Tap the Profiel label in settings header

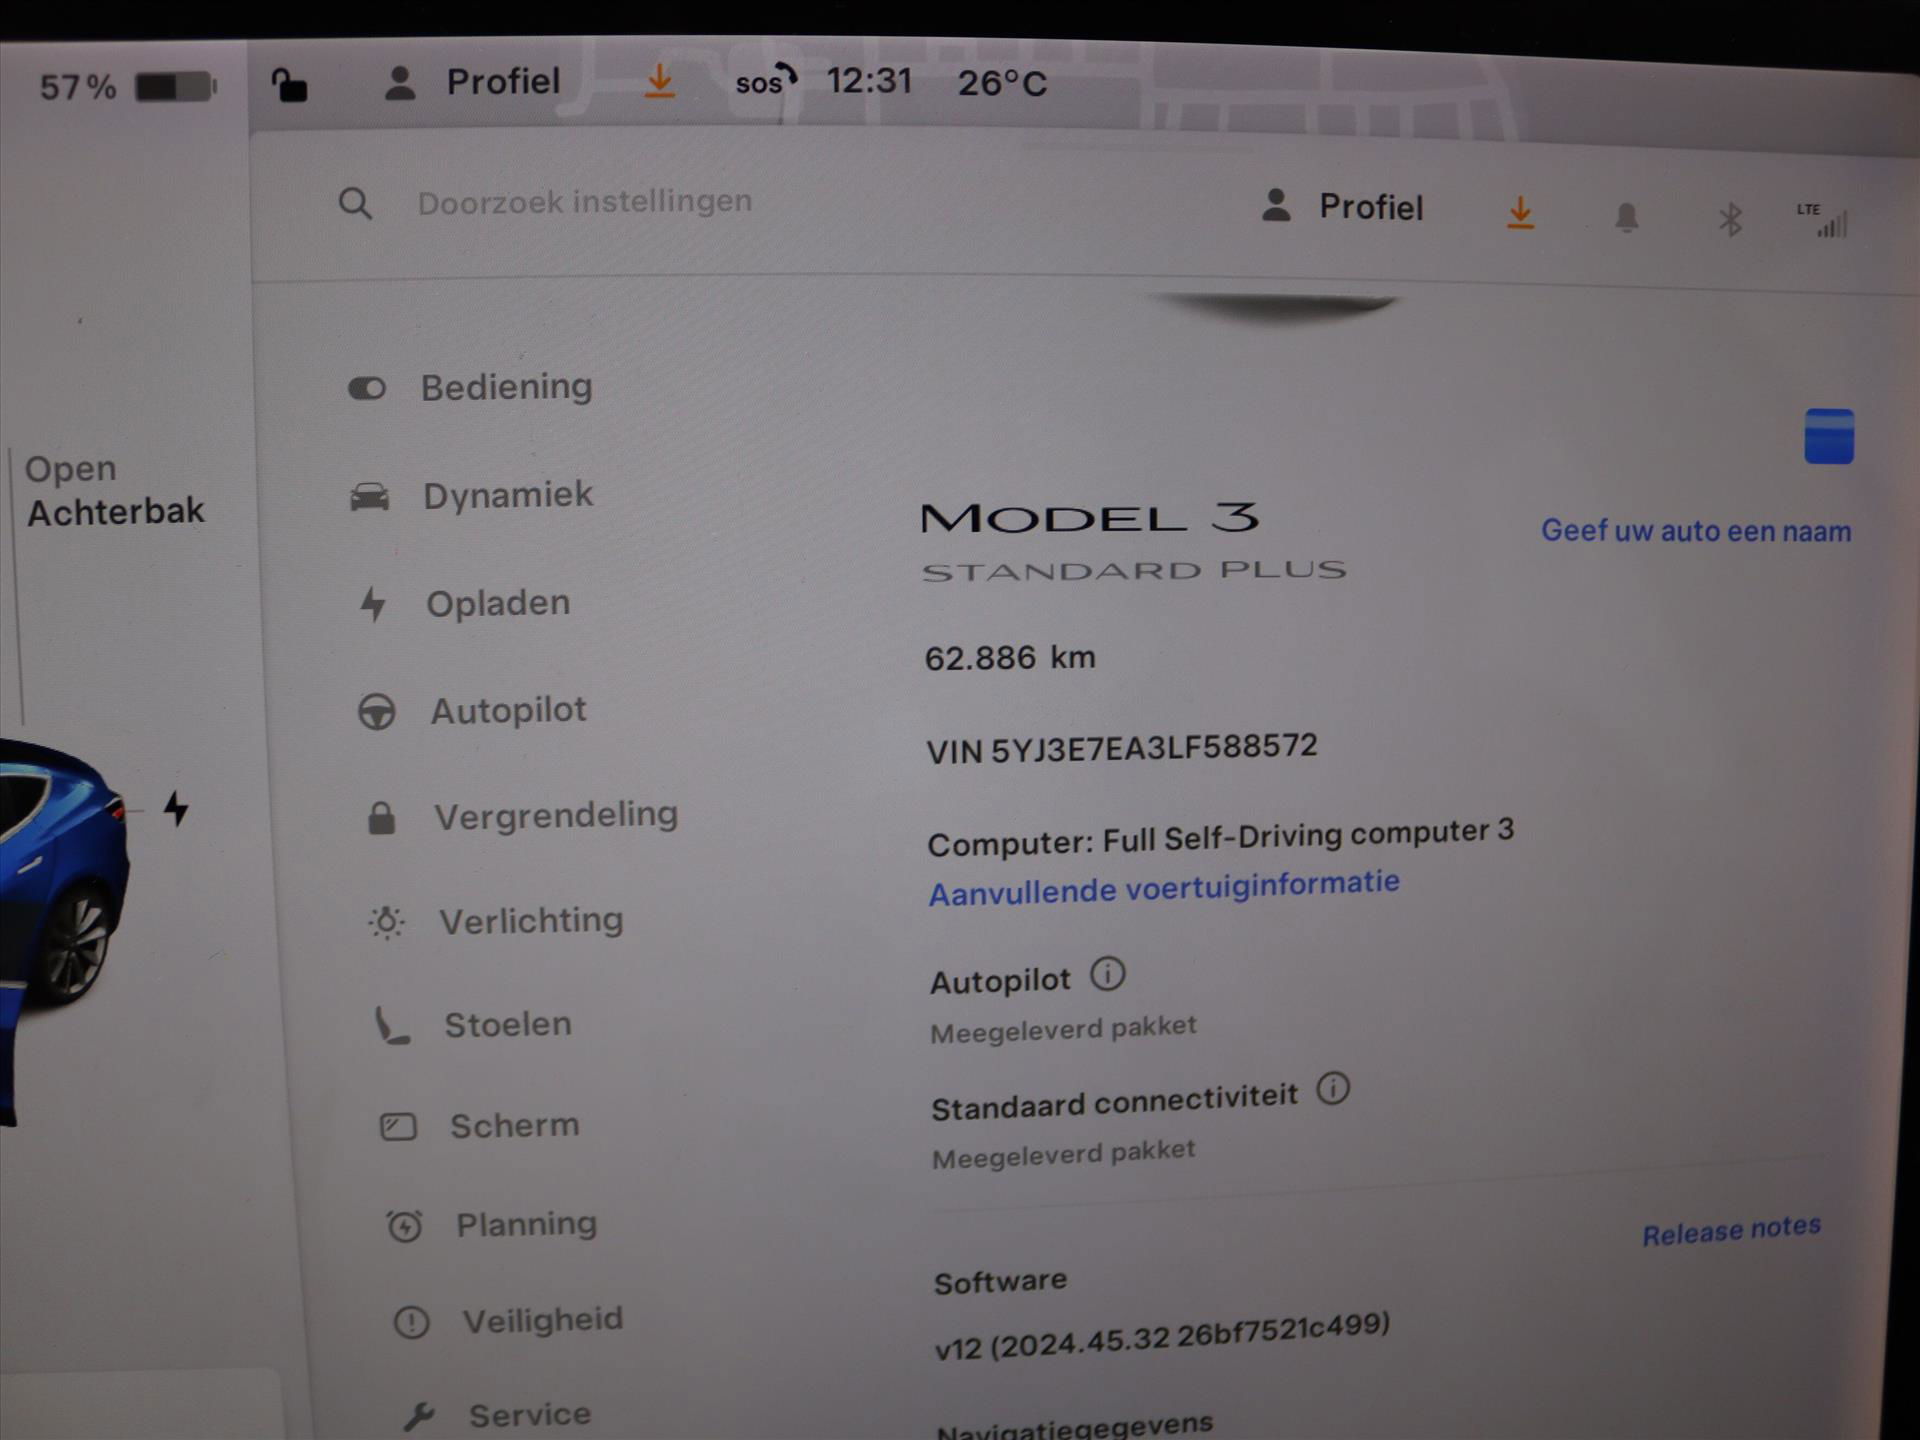1370,207
